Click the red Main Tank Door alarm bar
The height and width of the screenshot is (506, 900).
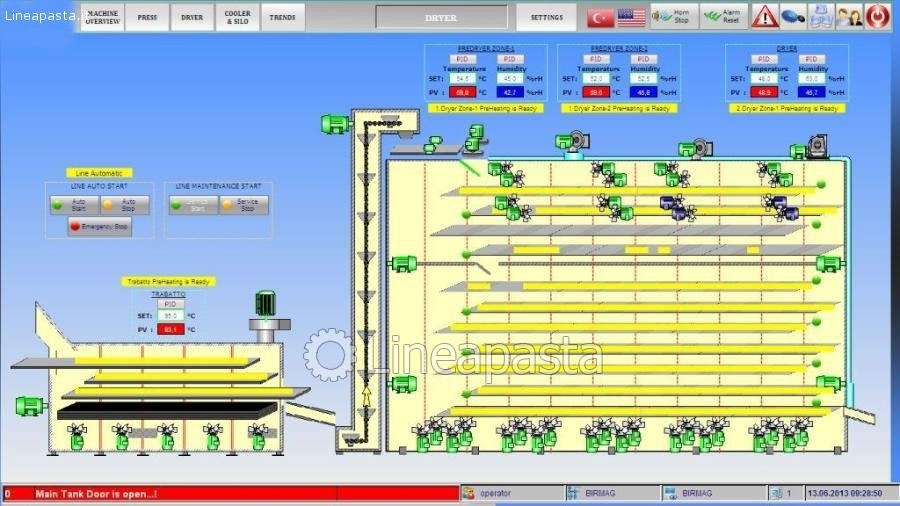[x=230, y=493]
